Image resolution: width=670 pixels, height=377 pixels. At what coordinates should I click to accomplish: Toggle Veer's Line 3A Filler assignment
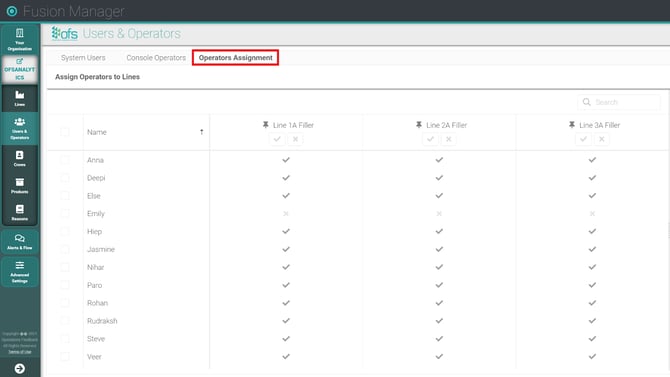(592, 356)
